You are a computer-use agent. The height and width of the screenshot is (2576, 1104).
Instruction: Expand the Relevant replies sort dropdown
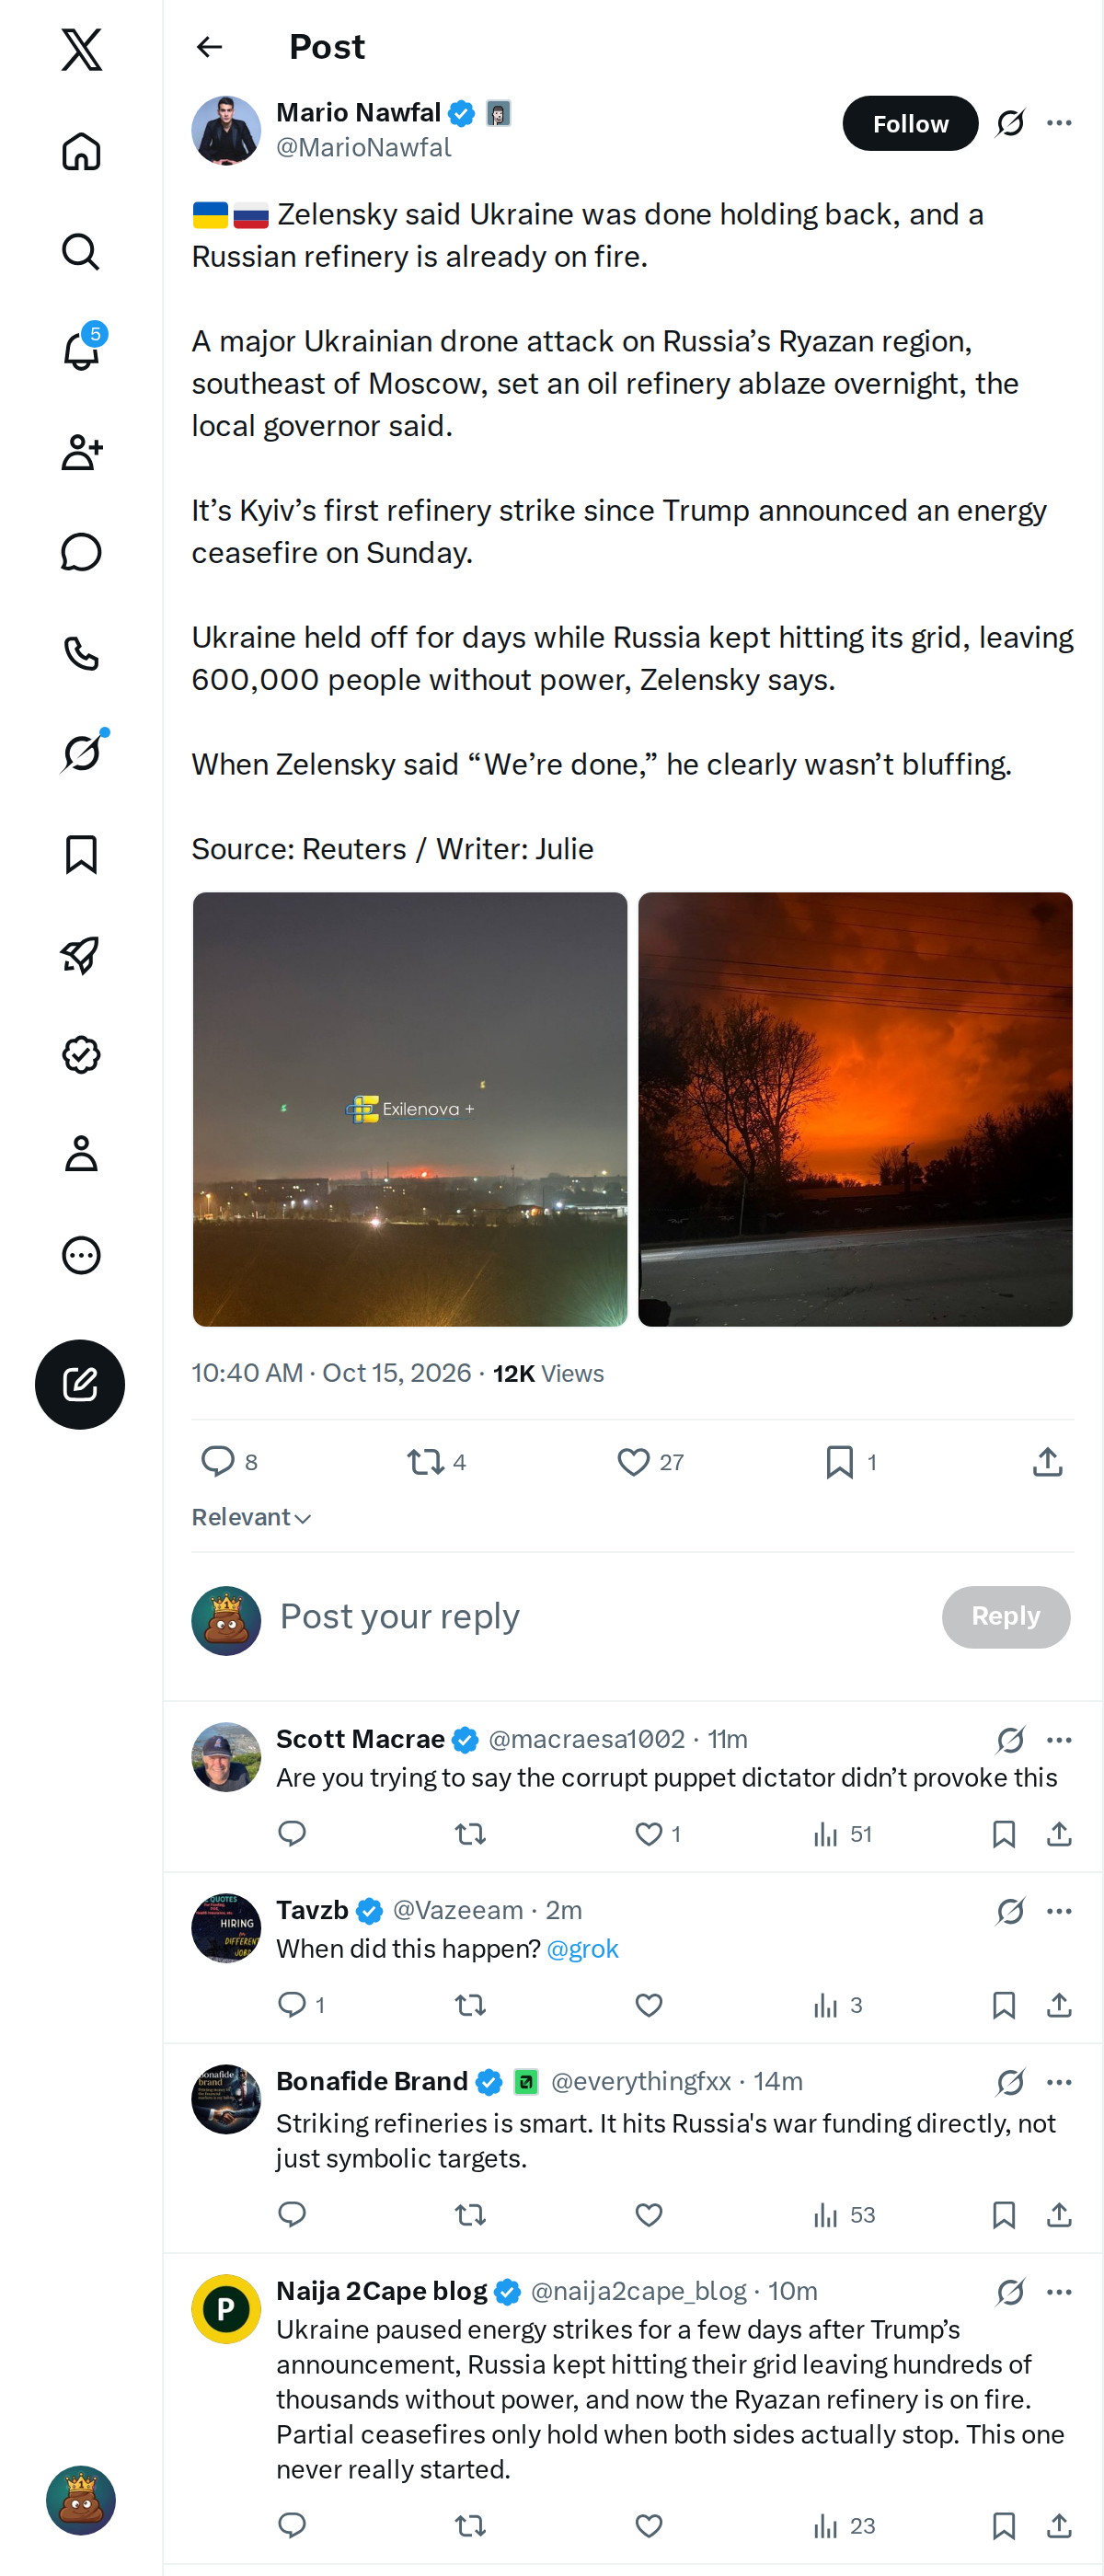click(252, 1517)
